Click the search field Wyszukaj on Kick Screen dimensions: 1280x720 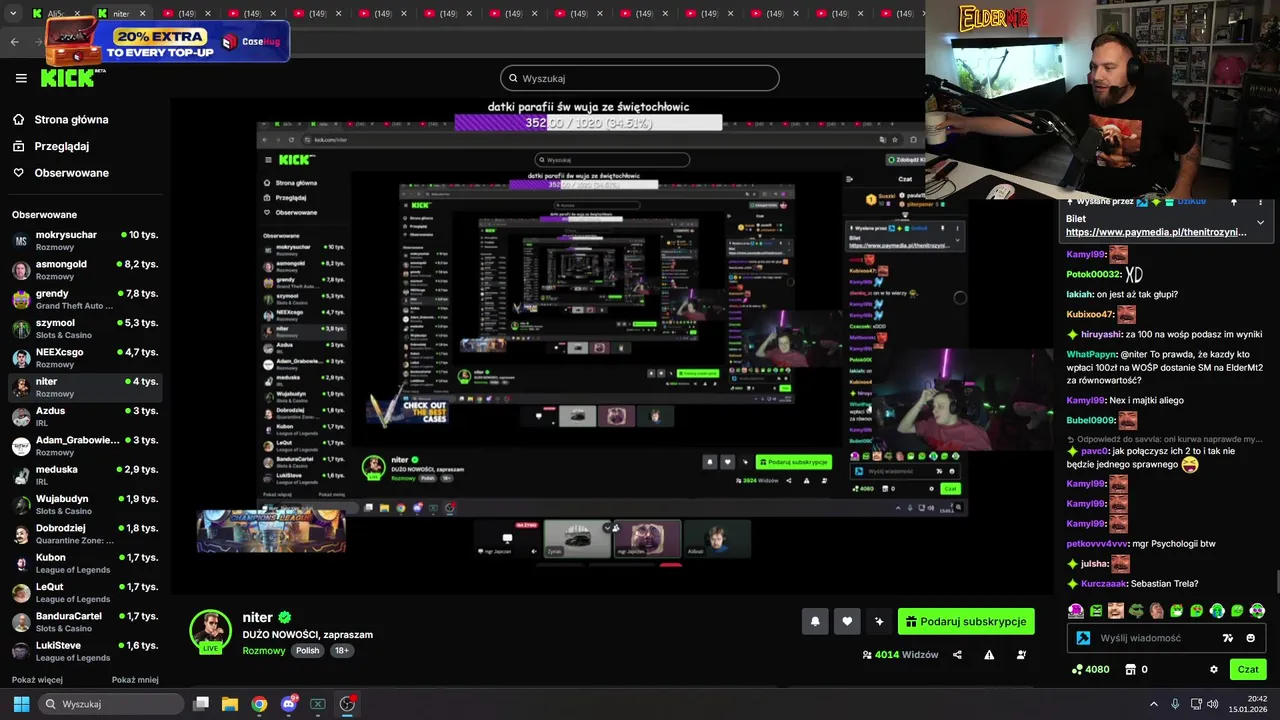click(x=640, y=78)
